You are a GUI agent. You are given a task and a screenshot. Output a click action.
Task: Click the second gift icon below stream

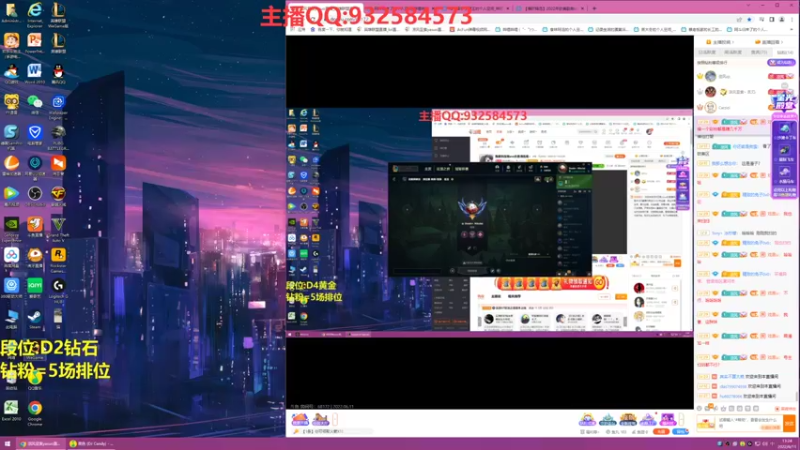(320, 419)
